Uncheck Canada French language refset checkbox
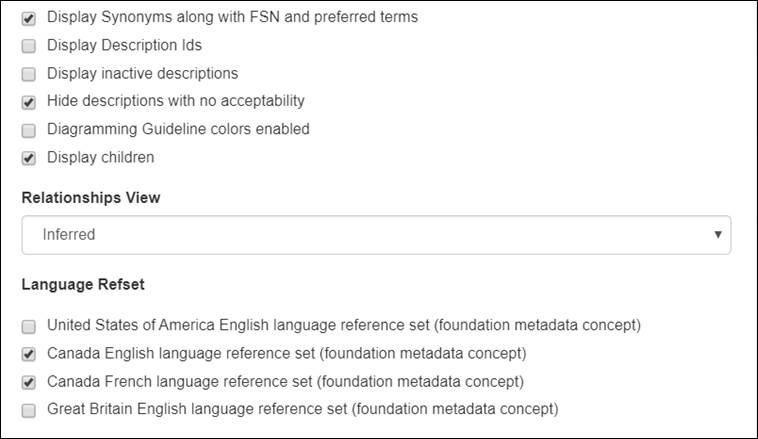 [29, 382]
